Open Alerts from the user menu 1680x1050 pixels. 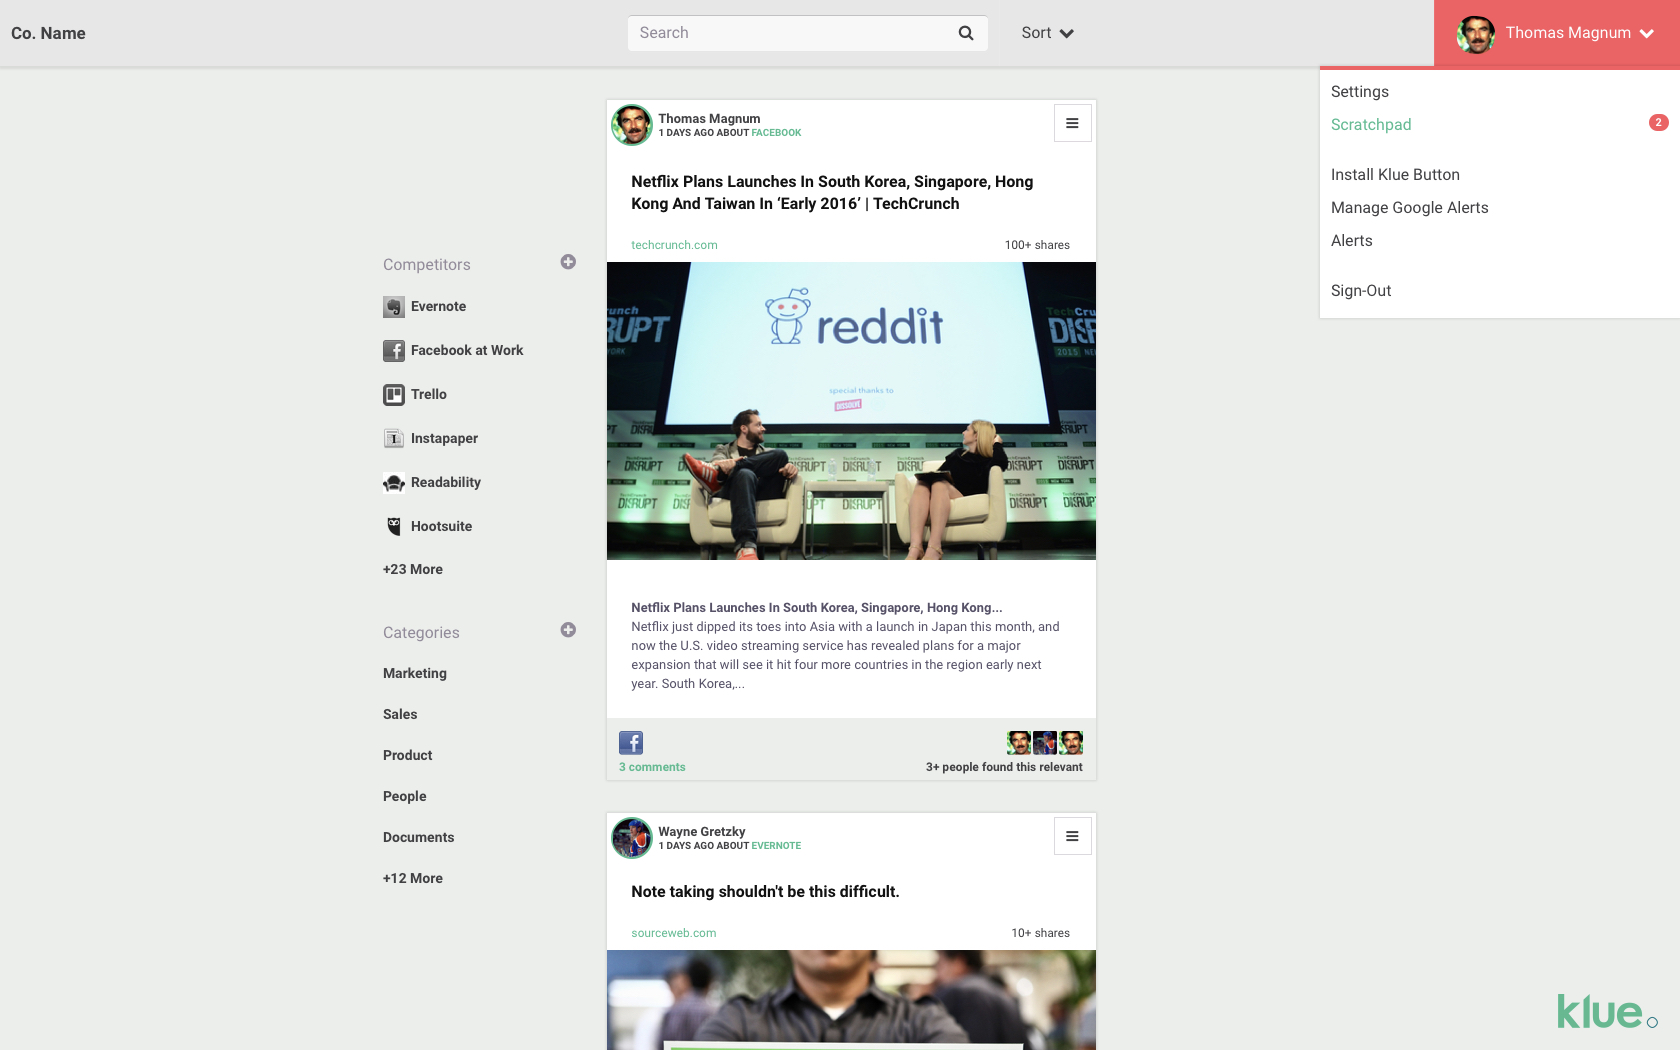tap(1352, 241)
